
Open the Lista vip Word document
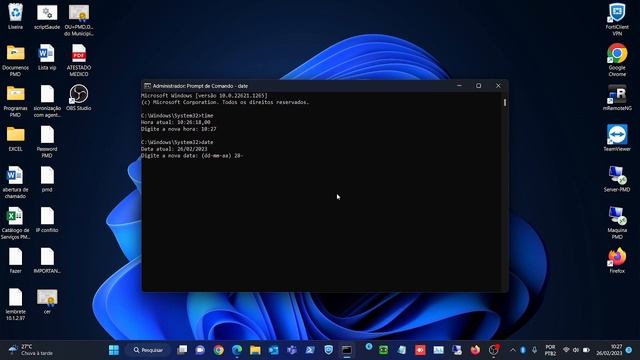[x=47, y=57]
